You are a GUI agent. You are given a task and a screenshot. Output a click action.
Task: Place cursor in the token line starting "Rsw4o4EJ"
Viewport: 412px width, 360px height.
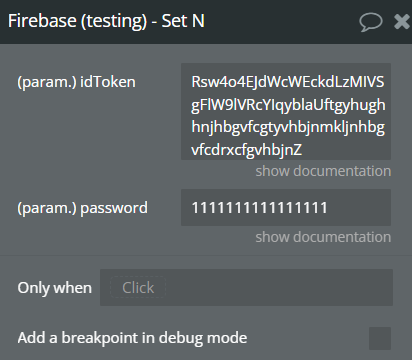pos(288,82)
